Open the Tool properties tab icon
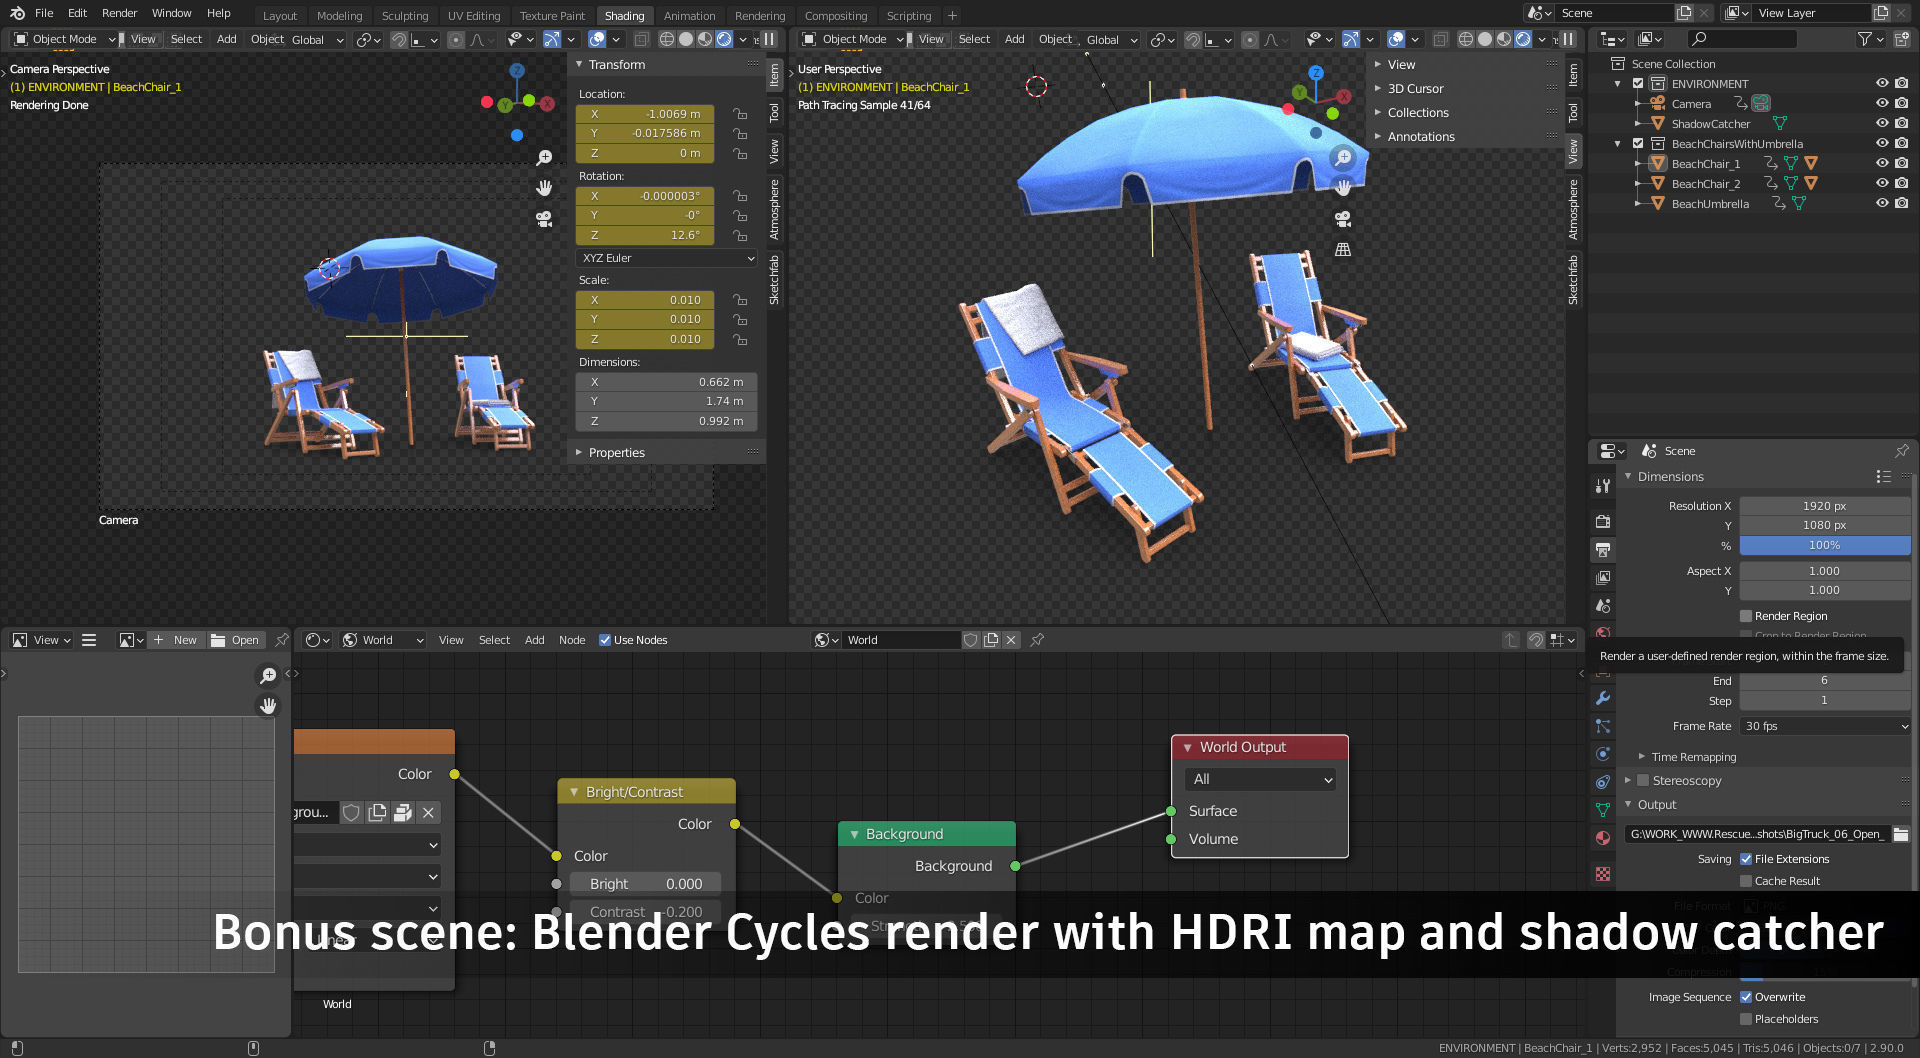1920x1058 pixels. point(1603,485)
